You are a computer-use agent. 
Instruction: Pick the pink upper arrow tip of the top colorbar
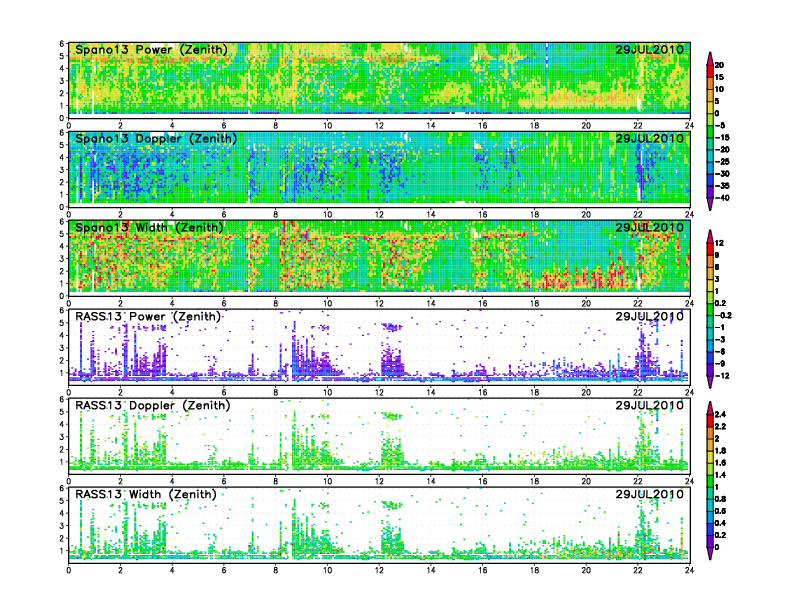(710, 58)
